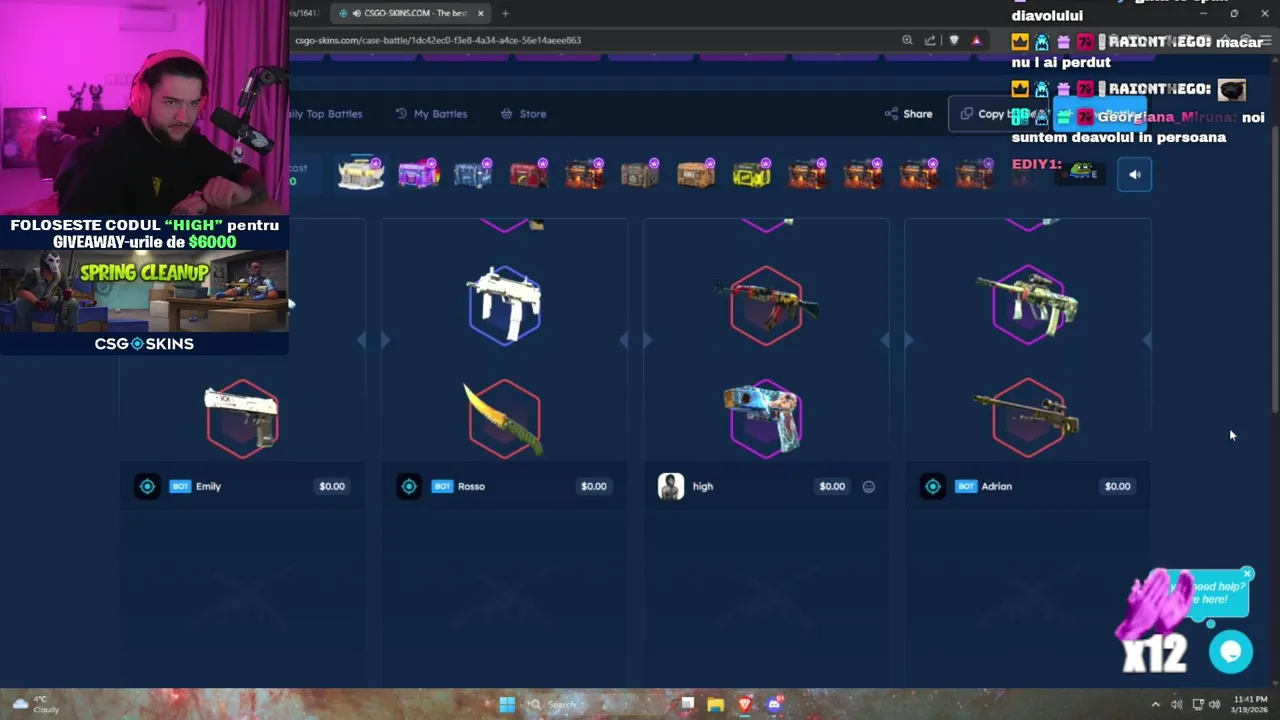Click Rosso's bot avatar icon
Image resolution: width=1280 pixels, height=720 pixels.
click(x=409, y=486)
